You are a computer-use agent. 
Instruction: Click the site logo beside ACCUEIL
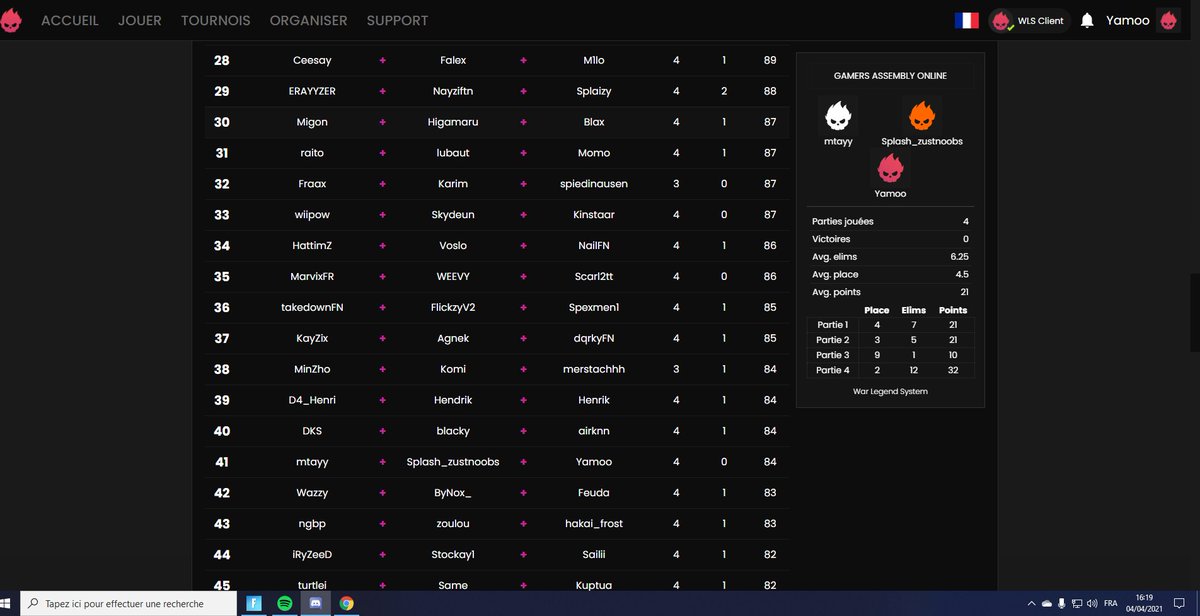pyautogui.click(x=12, y=20)
